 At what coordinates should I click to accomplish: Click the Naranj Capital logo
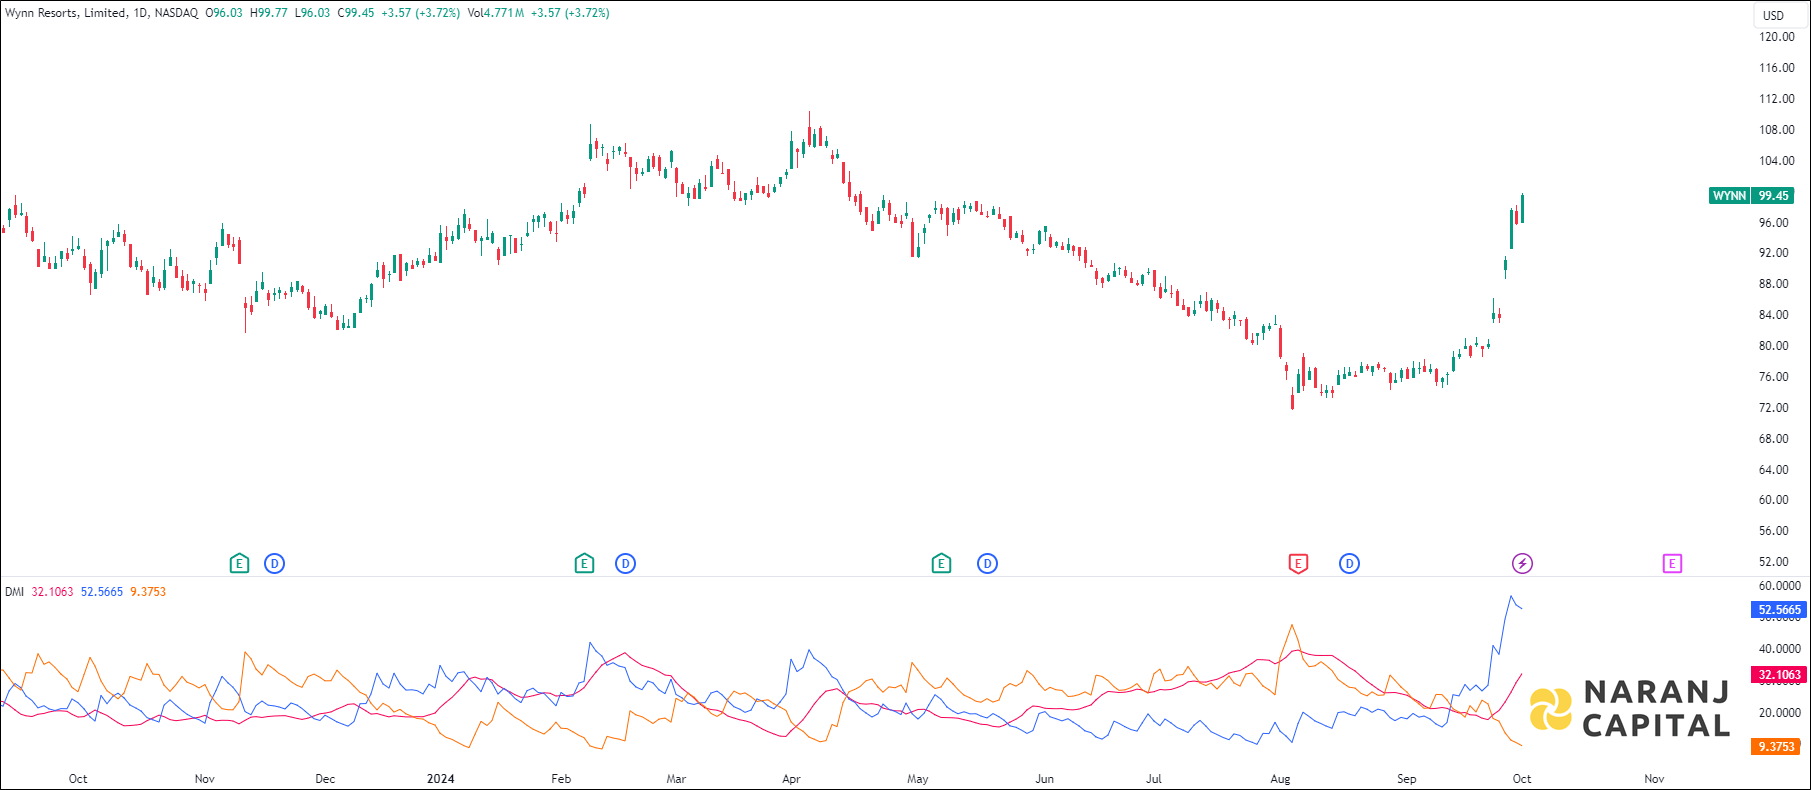(1630, 708)
